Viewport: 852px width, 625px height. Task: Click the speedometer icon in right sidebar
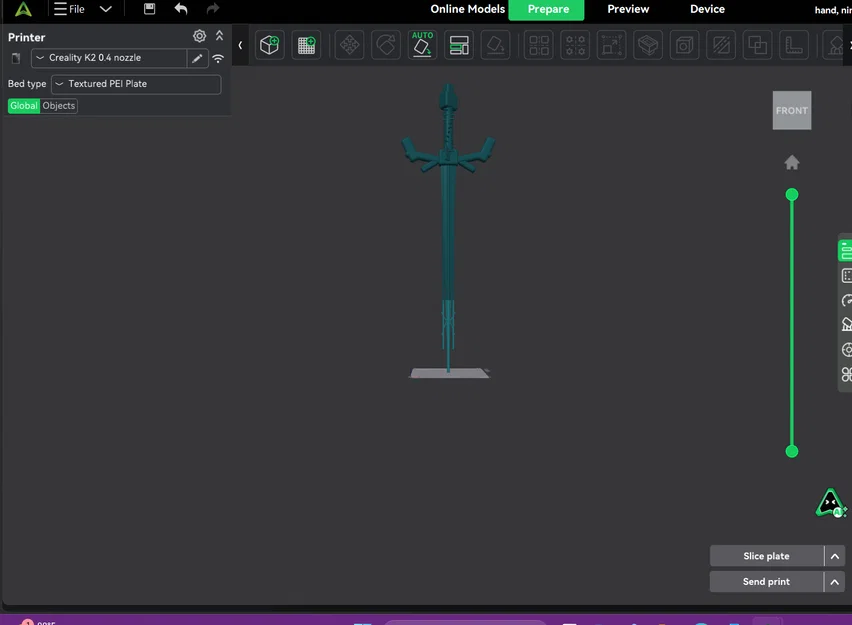pyautogui.click(x=847, y=301)
